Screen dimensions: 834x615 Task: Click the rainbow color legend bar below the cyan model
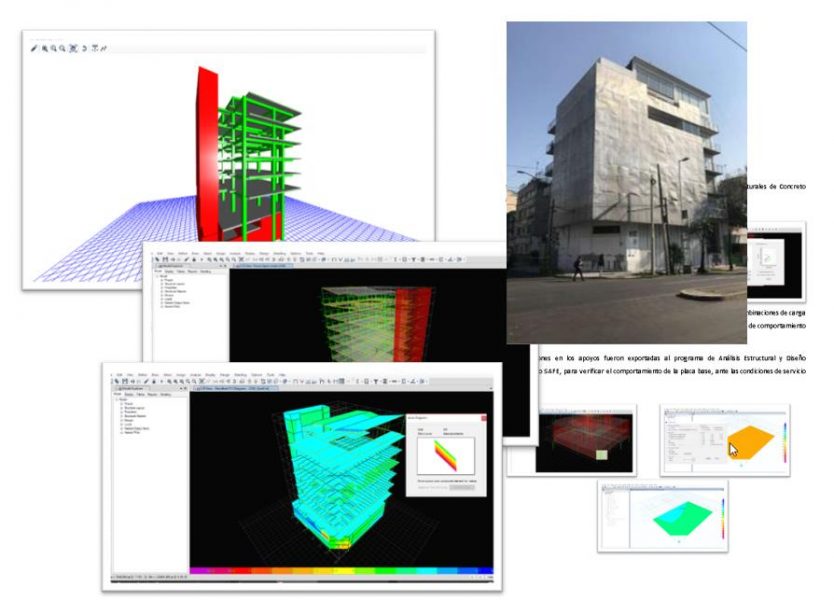340,572
